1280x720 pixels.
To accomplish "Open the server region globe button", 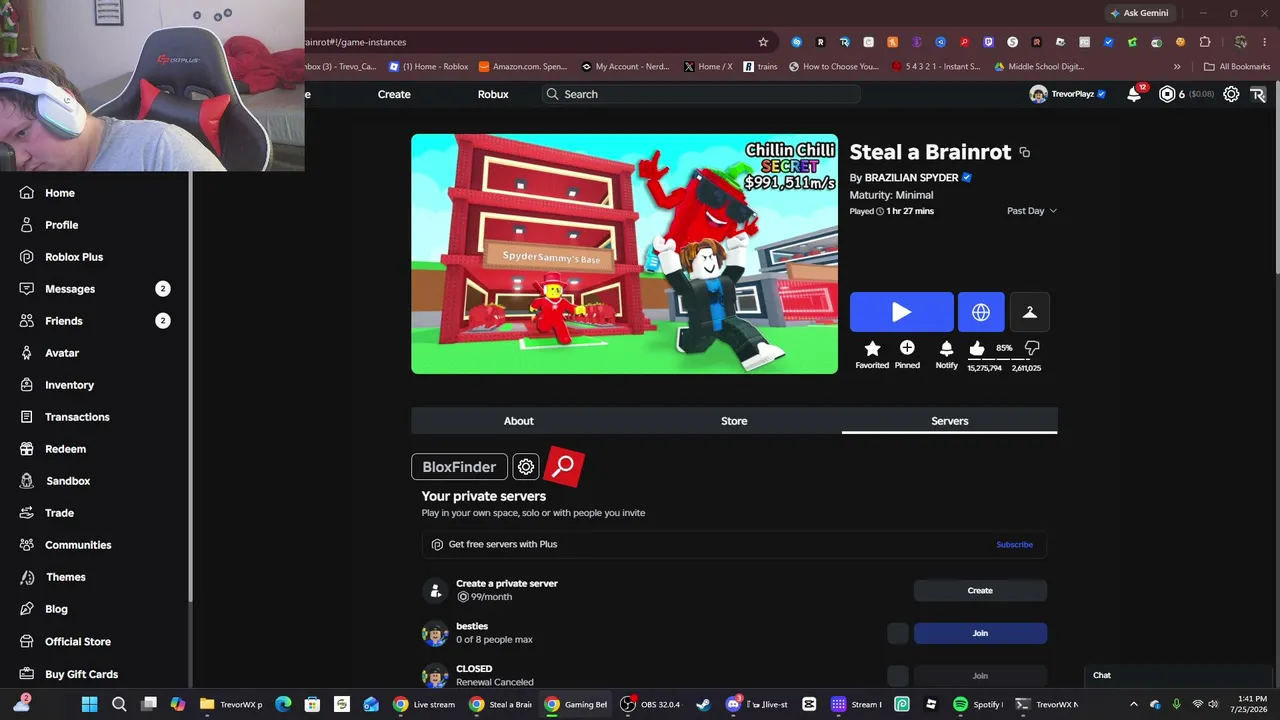I will [981, 312].
